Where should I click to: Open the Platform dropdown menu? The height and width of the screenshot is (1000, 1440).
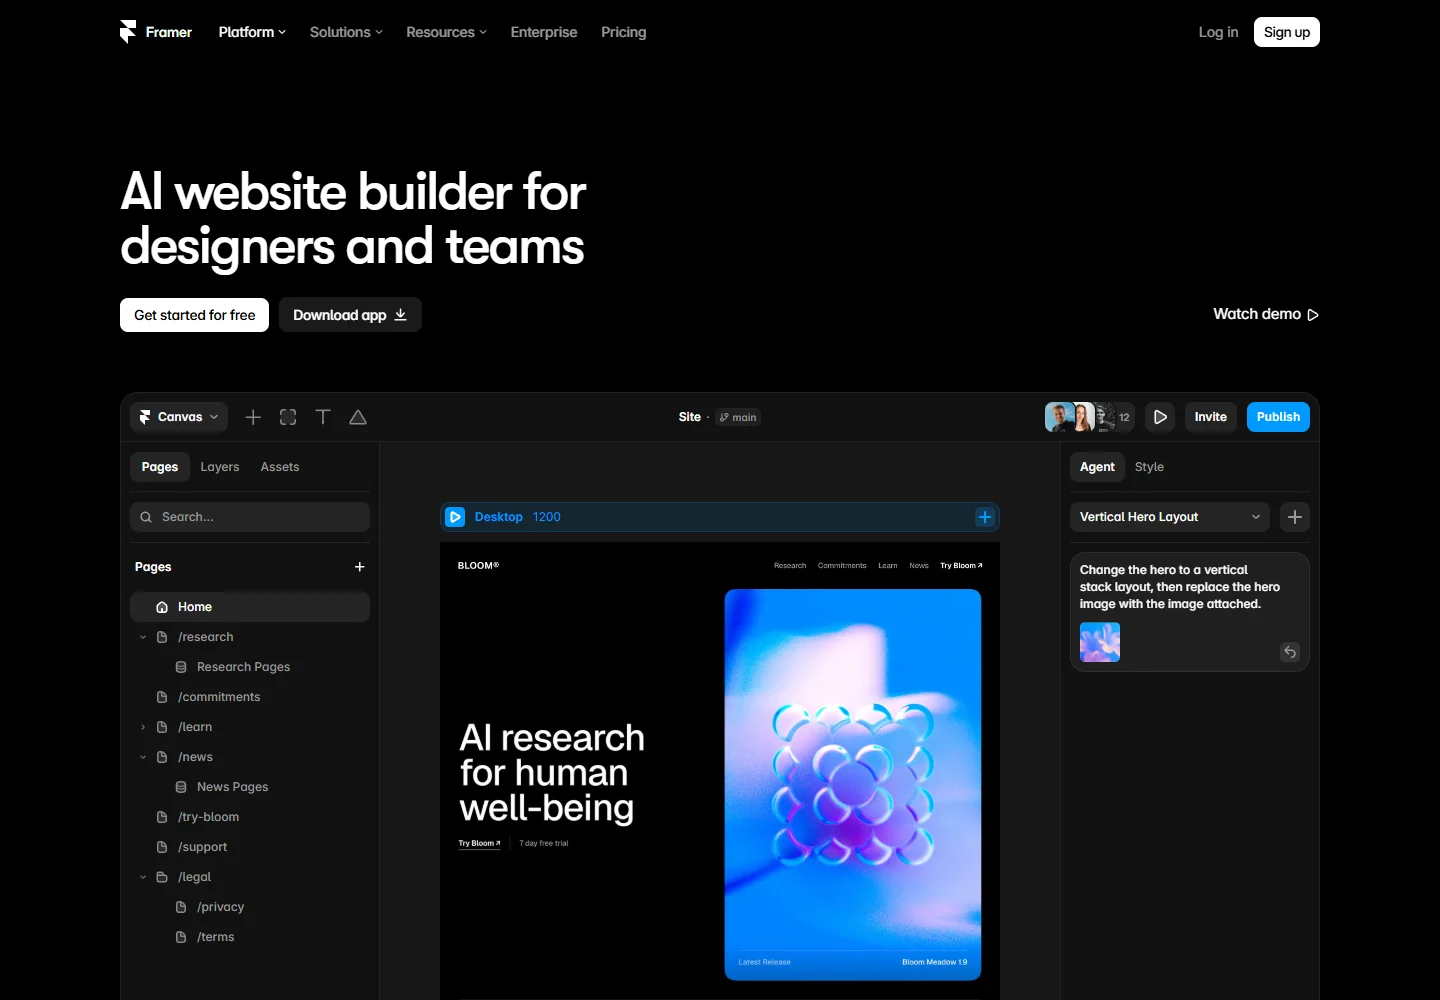[252, 32]
